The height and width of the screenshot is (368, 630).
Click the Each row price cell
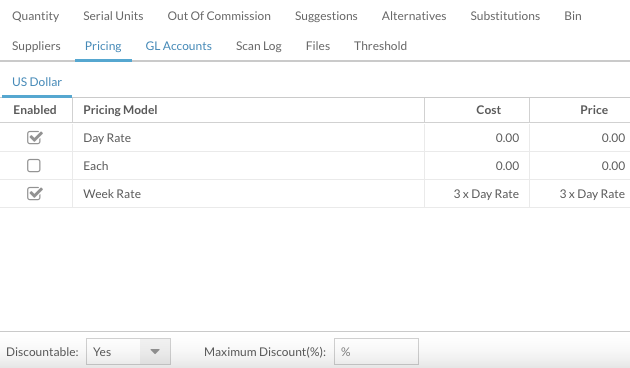(580, 166)
